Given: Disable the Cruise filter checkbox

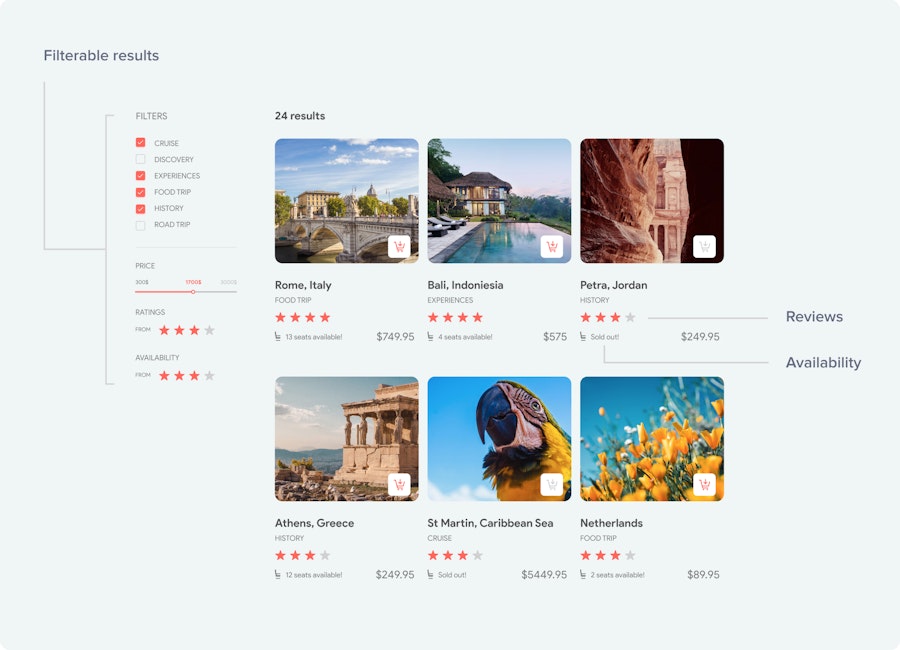Looking at the screenshot, I should pyautogui.click(x=140, y=142).
